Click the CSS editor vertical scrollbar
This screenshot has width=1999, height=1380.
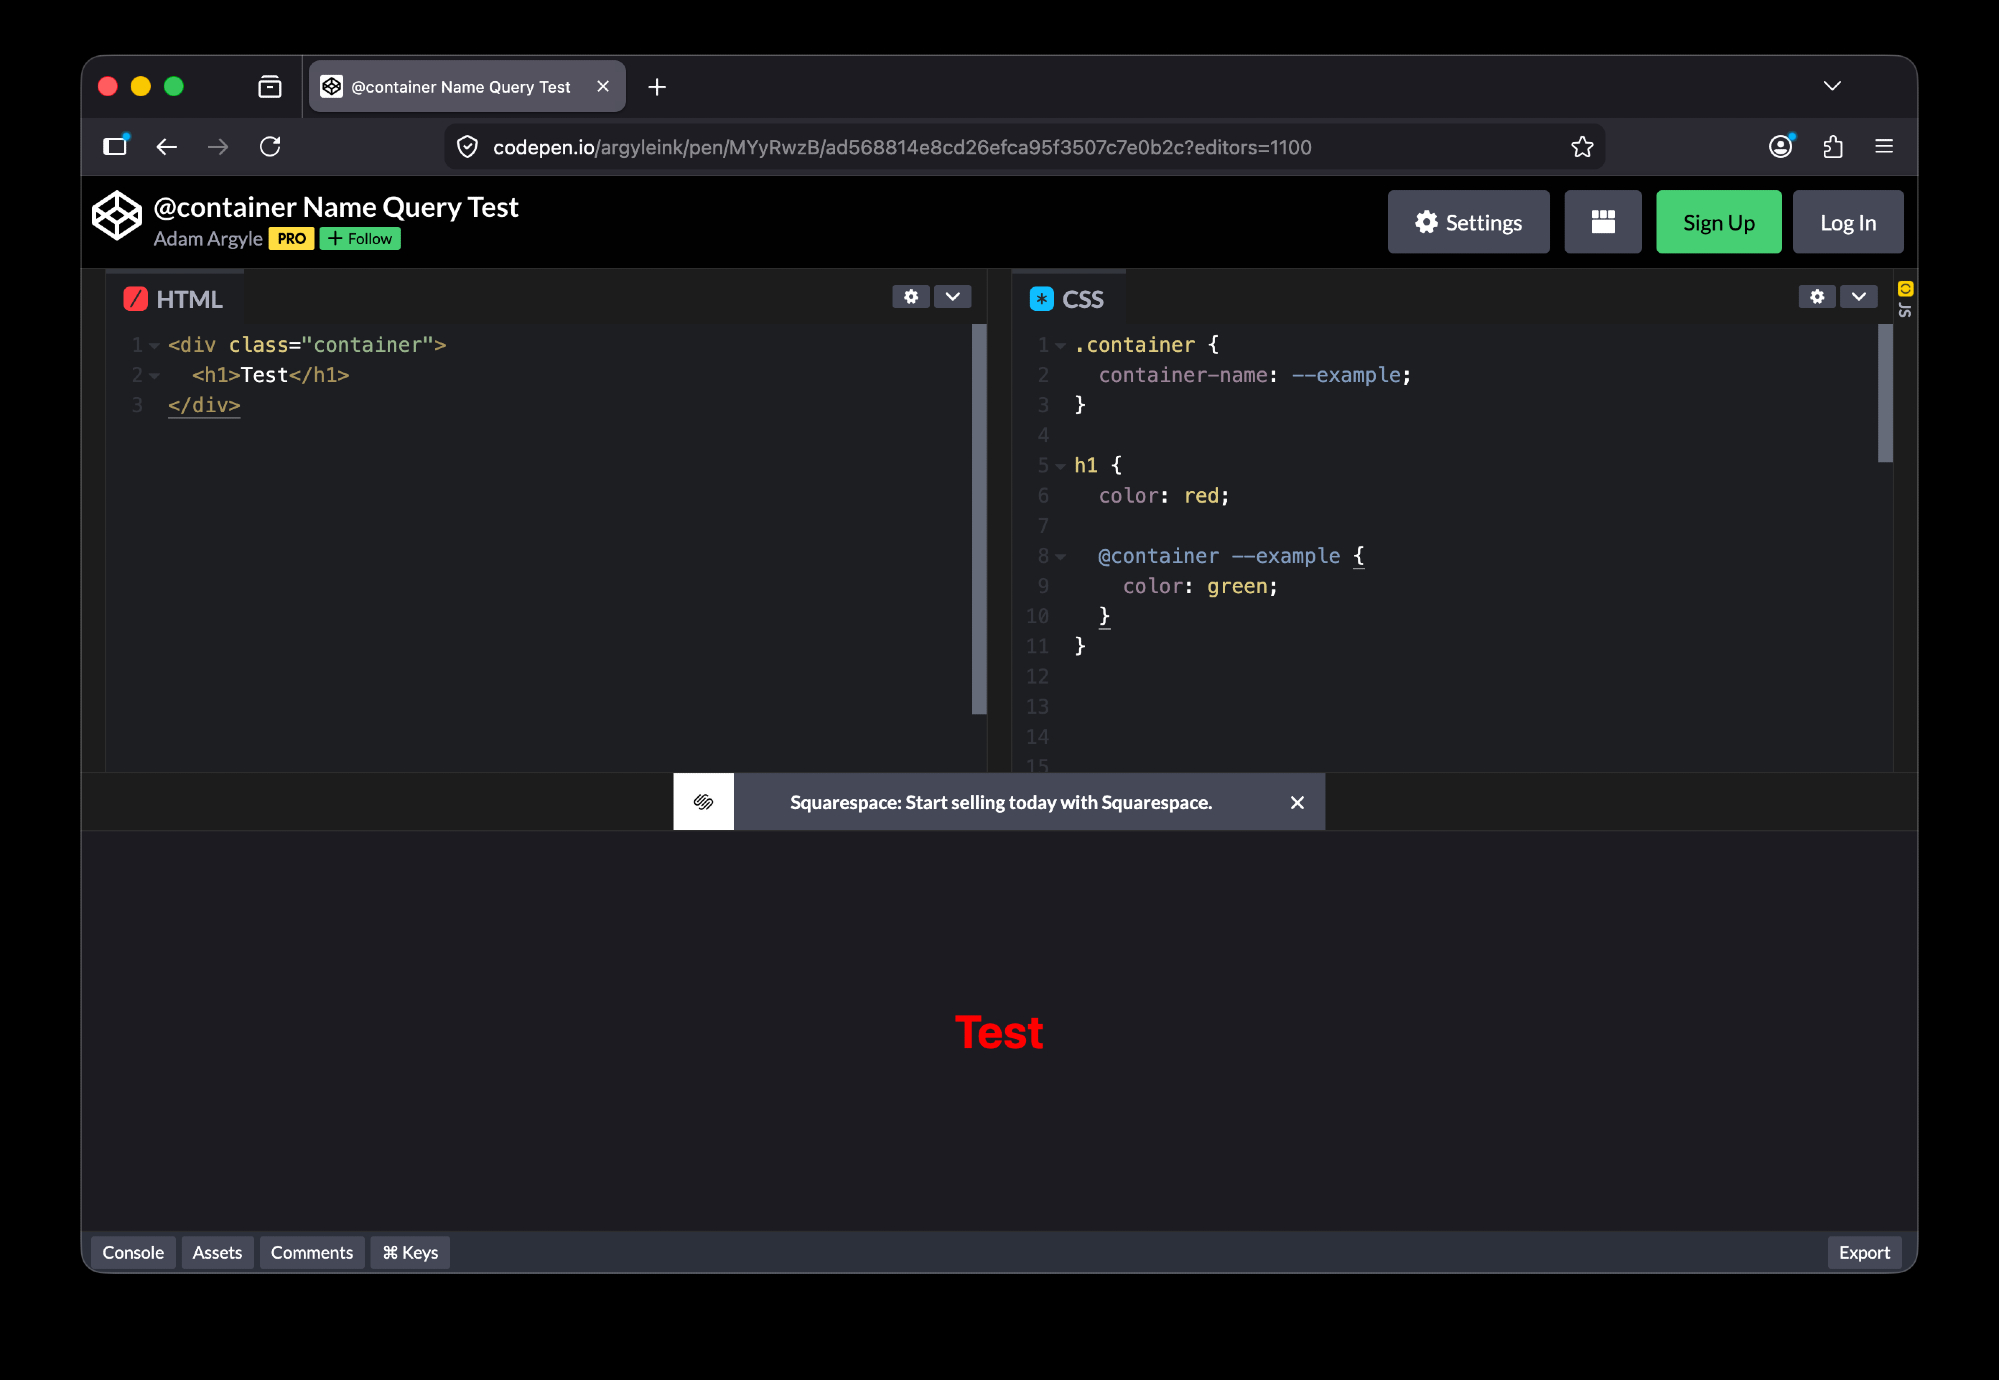pyautogui.click(x=1885, y=394)
